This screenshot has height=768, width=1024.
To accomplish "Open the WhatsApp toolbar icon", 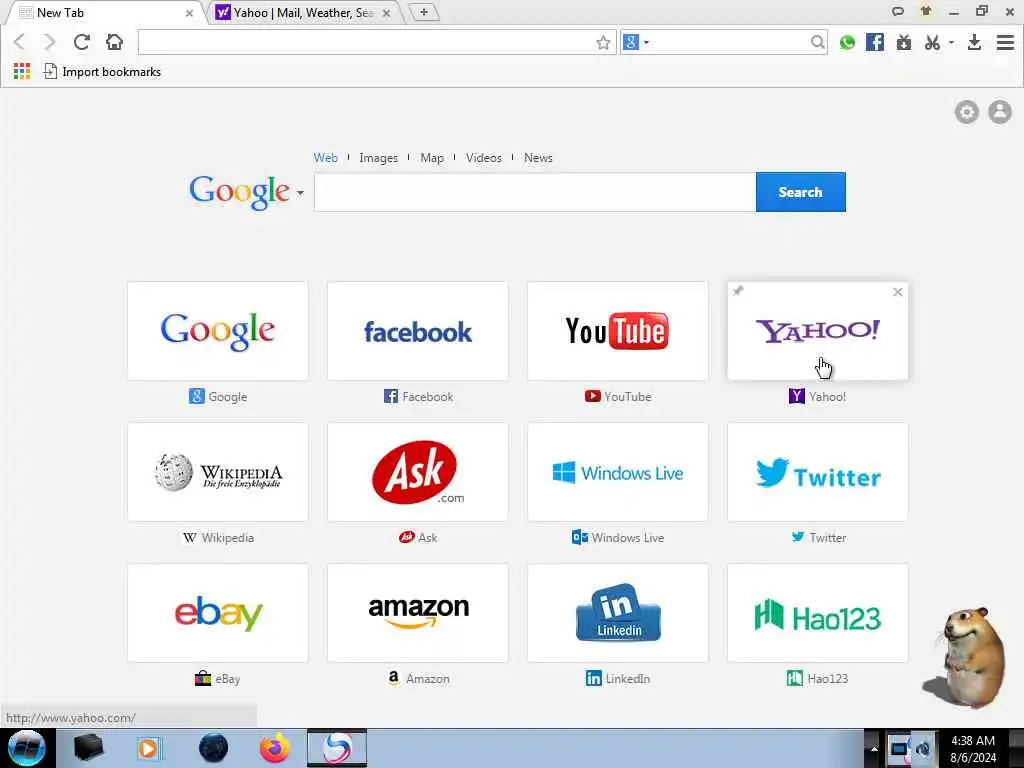I will click(847, 42).
